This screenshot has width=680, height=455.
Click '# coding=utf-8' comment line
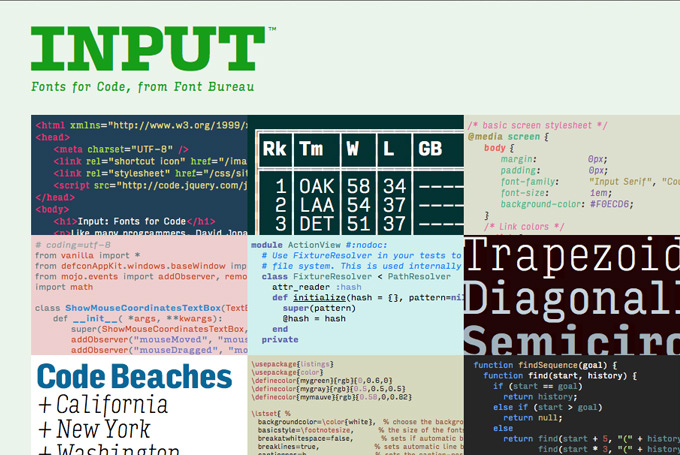point(72,245)
